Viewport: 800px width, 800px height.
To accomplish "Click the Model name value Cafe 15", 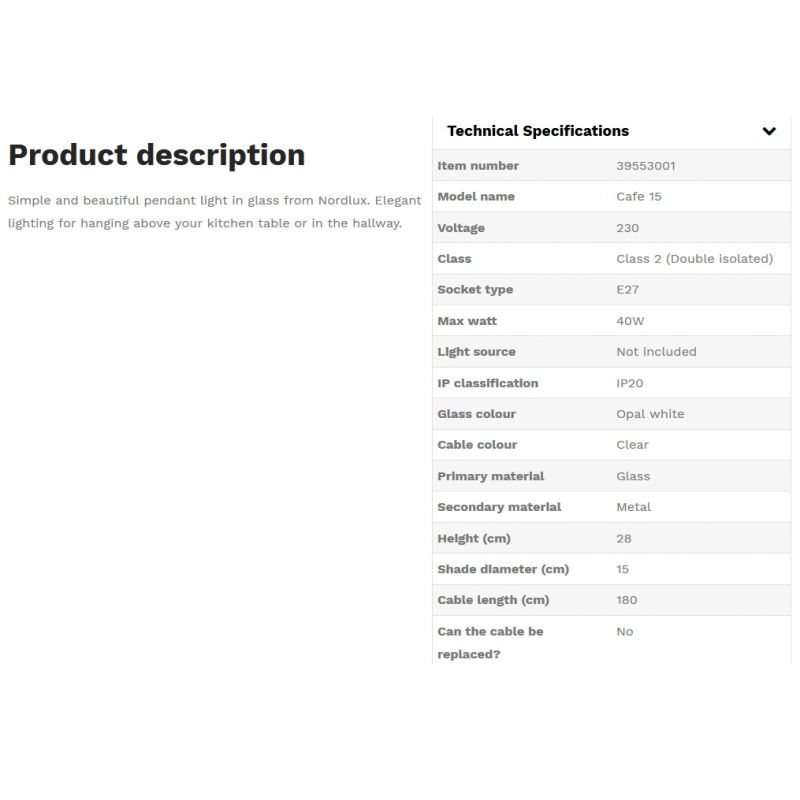I will (x=639, y=197).
